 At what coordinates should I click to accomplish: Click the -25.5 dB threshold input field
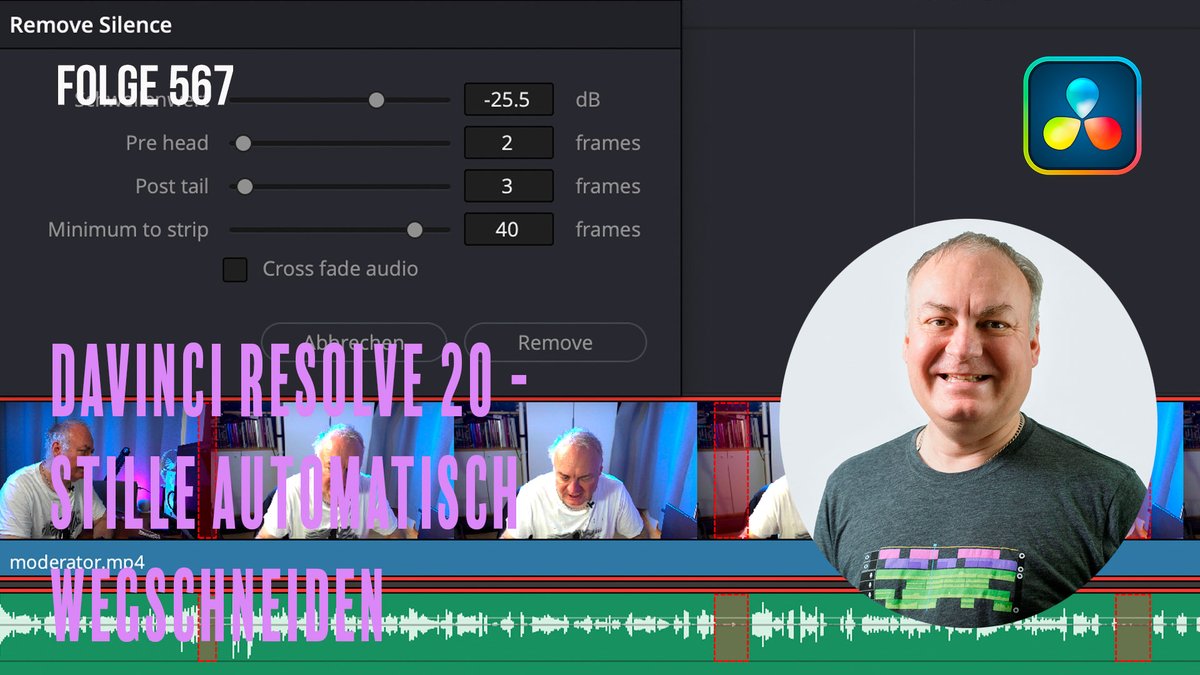[x=508, y=100]
